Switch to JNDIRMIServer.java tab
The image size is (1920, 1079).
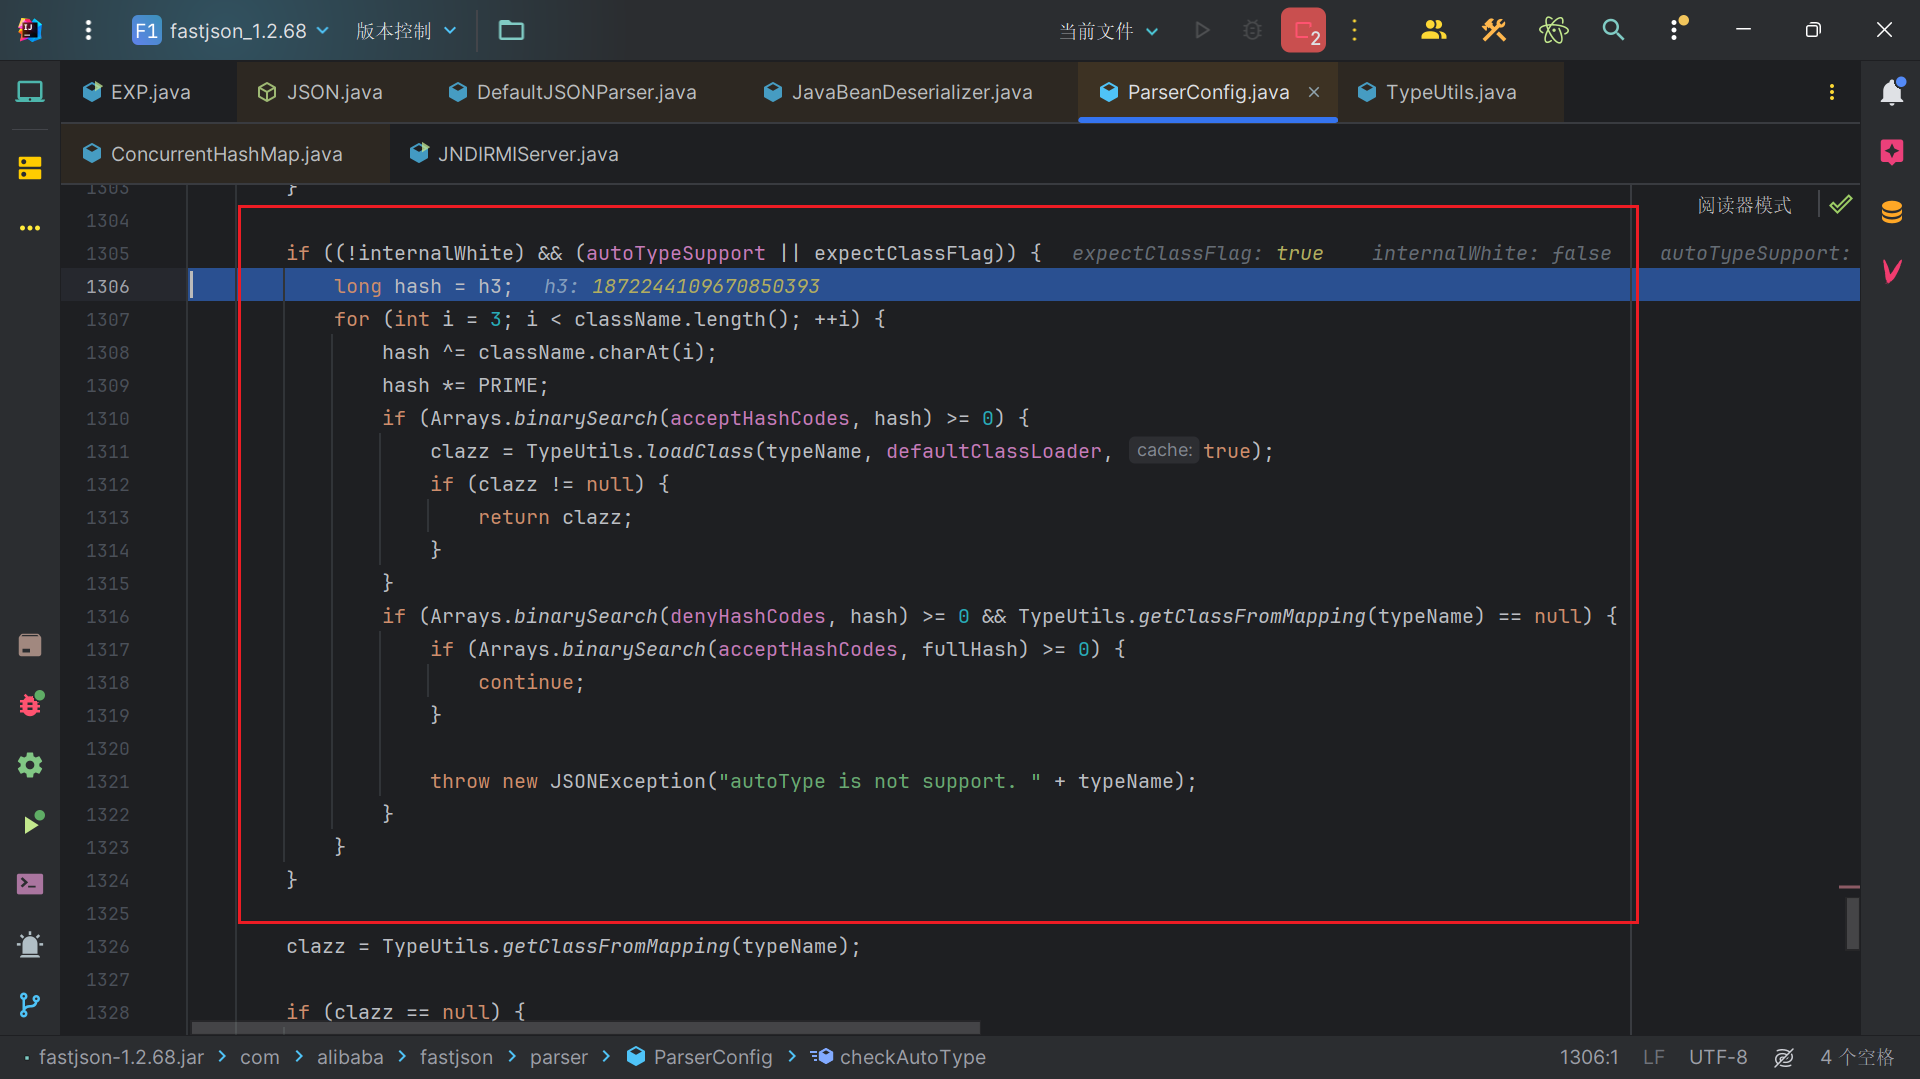click(x=514, y=154)
